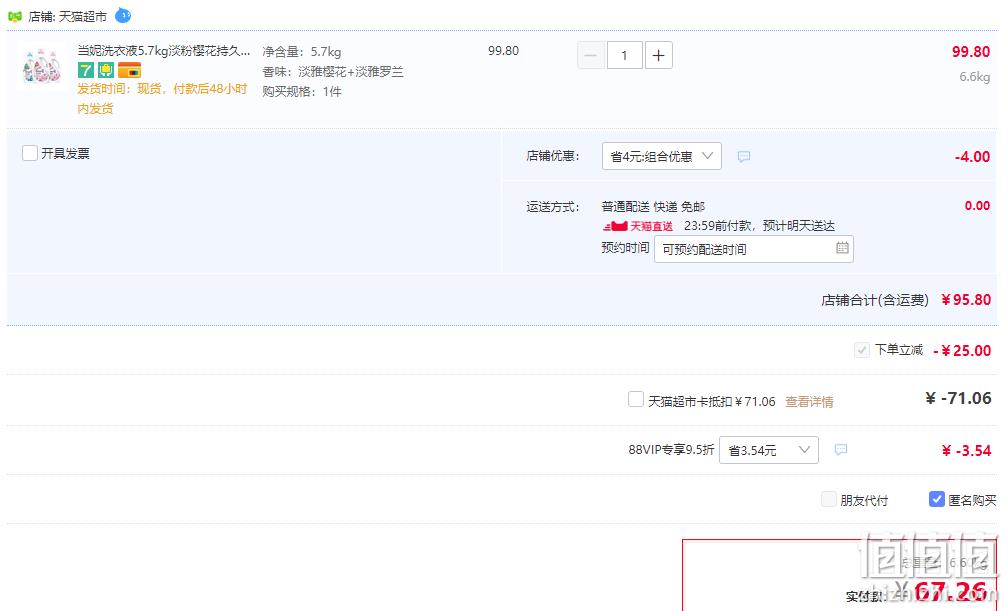
Task: Click the green Tmall supermarket cat icon
Action: (x=15, y=16)
